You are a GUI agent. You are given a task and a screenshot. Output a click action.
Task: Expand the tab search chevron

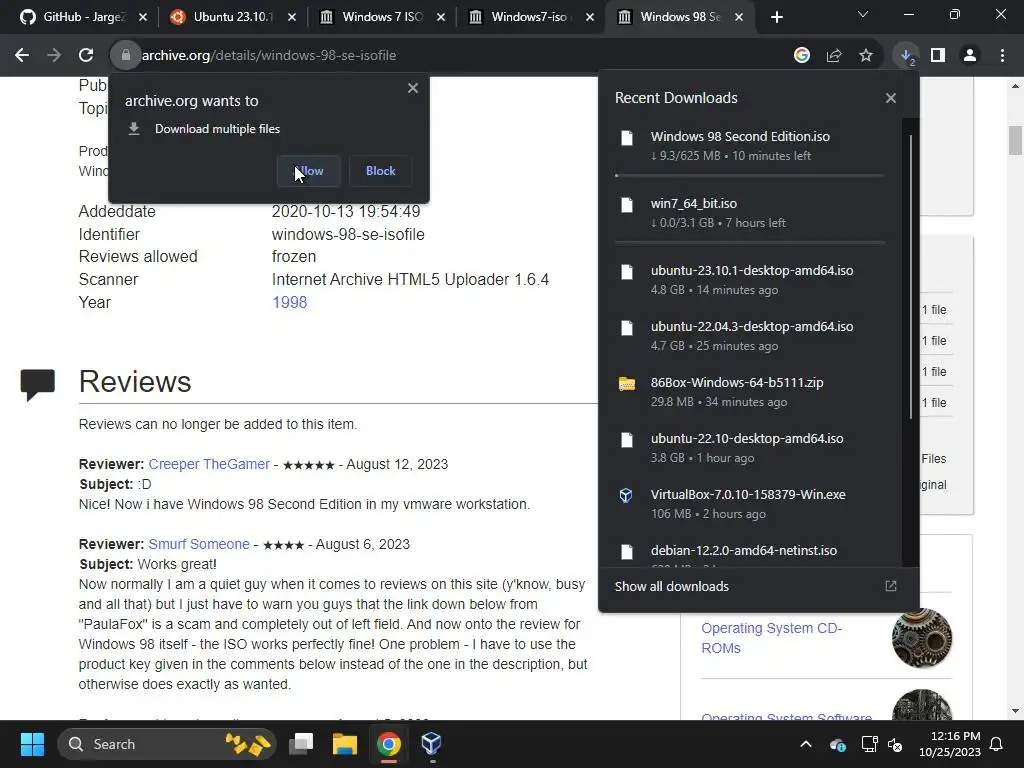[x=863, y=14]
